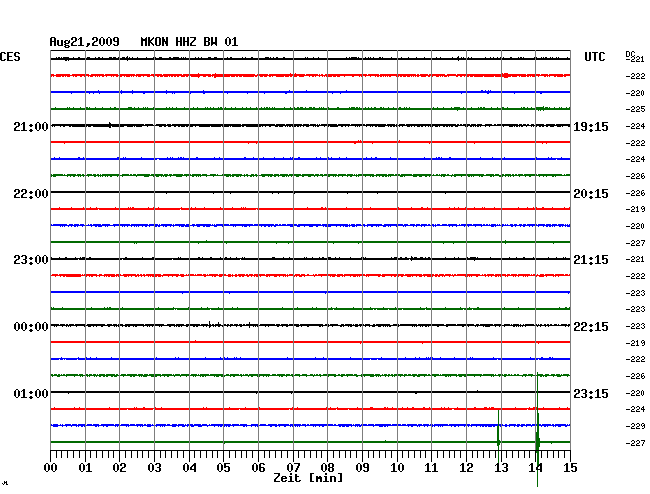
Task: Click minute 09 on the time axis
Action: (362, 468)
